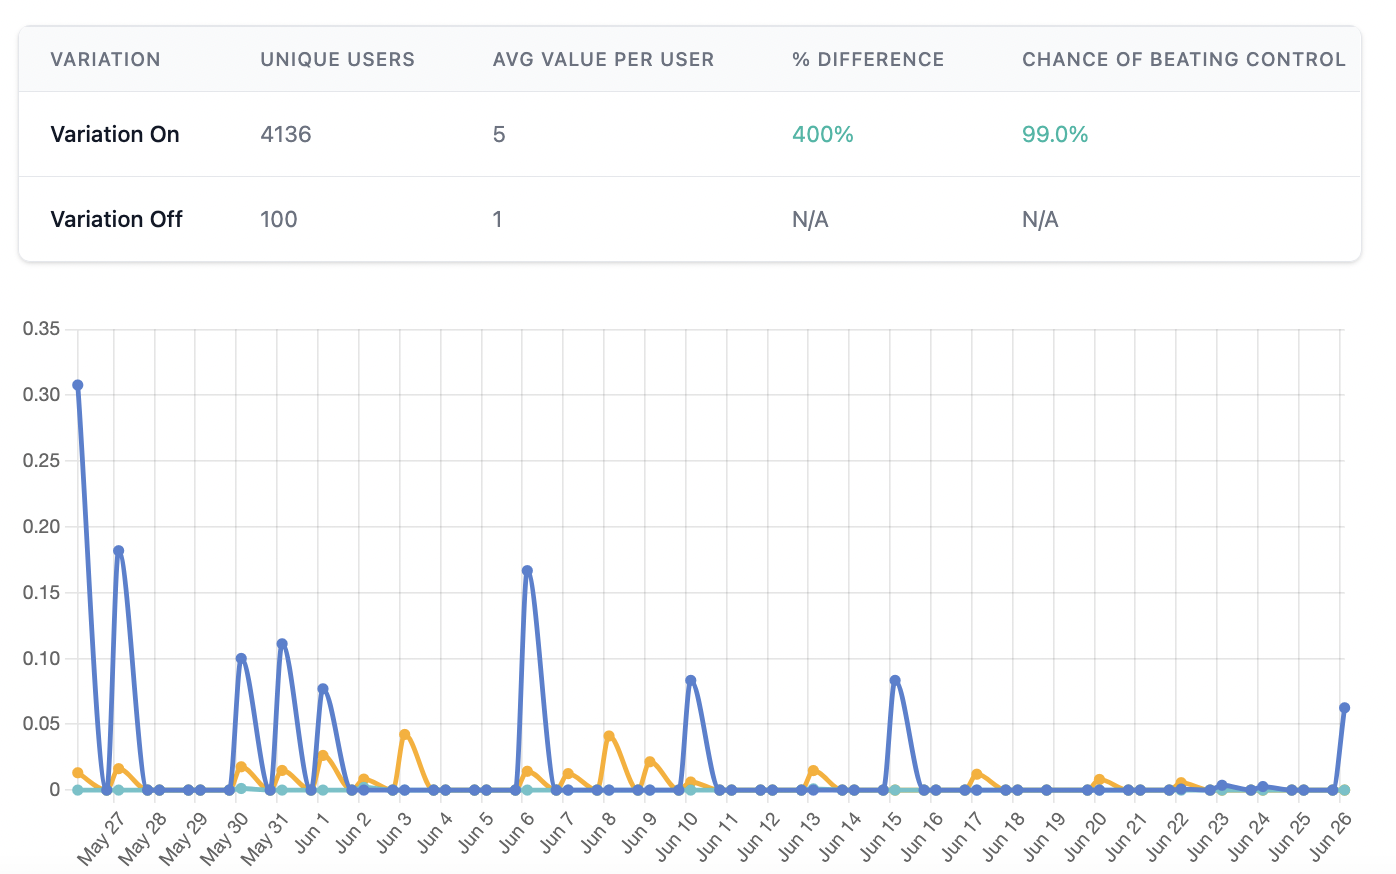Click the May 30 x-axis date label

pyautogui.click(x=224, y=838)
